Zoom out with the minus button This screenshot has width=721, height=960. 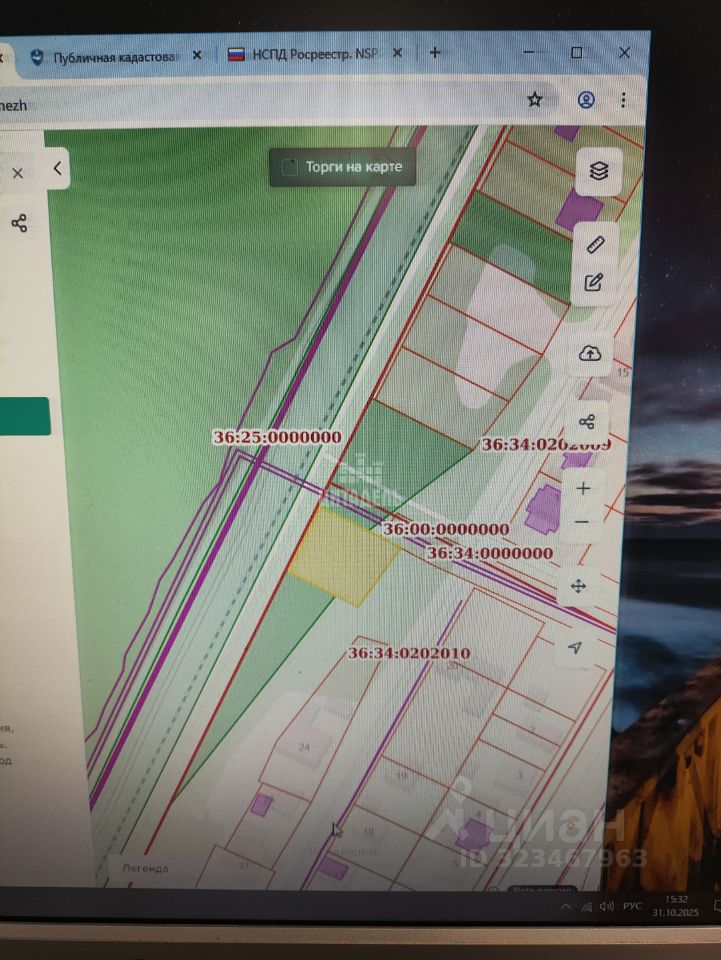click(x=582, y=522)
